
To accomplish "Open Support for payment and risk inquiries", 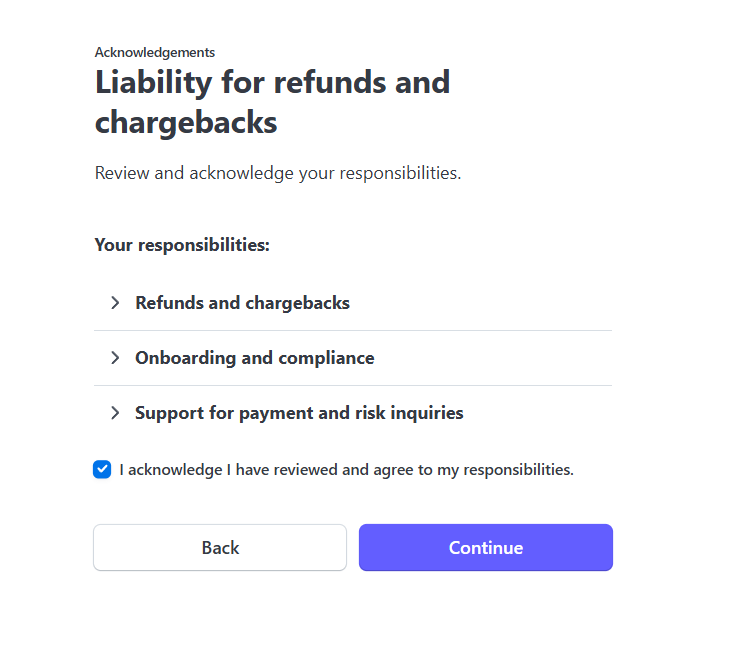I will click(299, 413).
